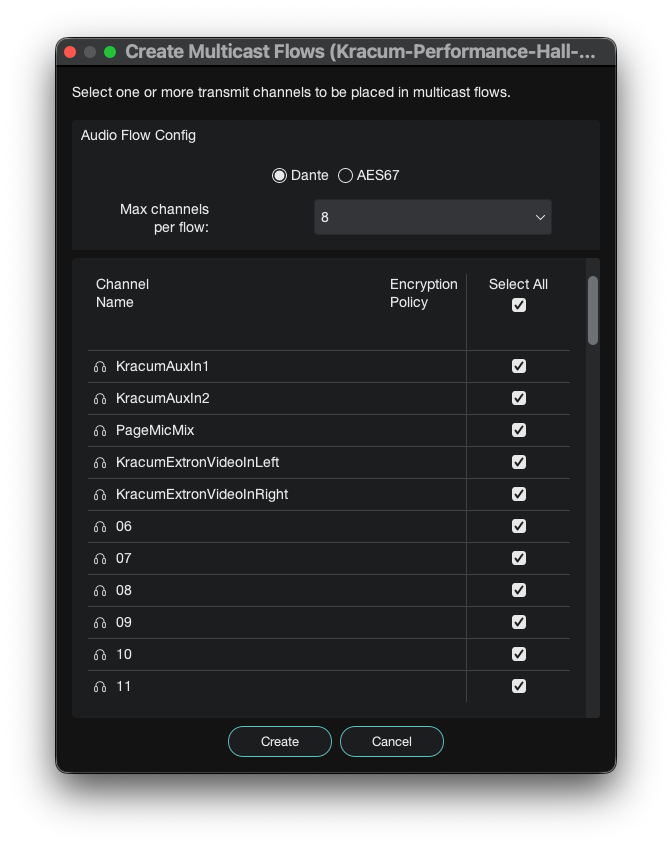
Task: Click the channel list vertical scrollbar thumb
Action: click(x=593, y=311)
